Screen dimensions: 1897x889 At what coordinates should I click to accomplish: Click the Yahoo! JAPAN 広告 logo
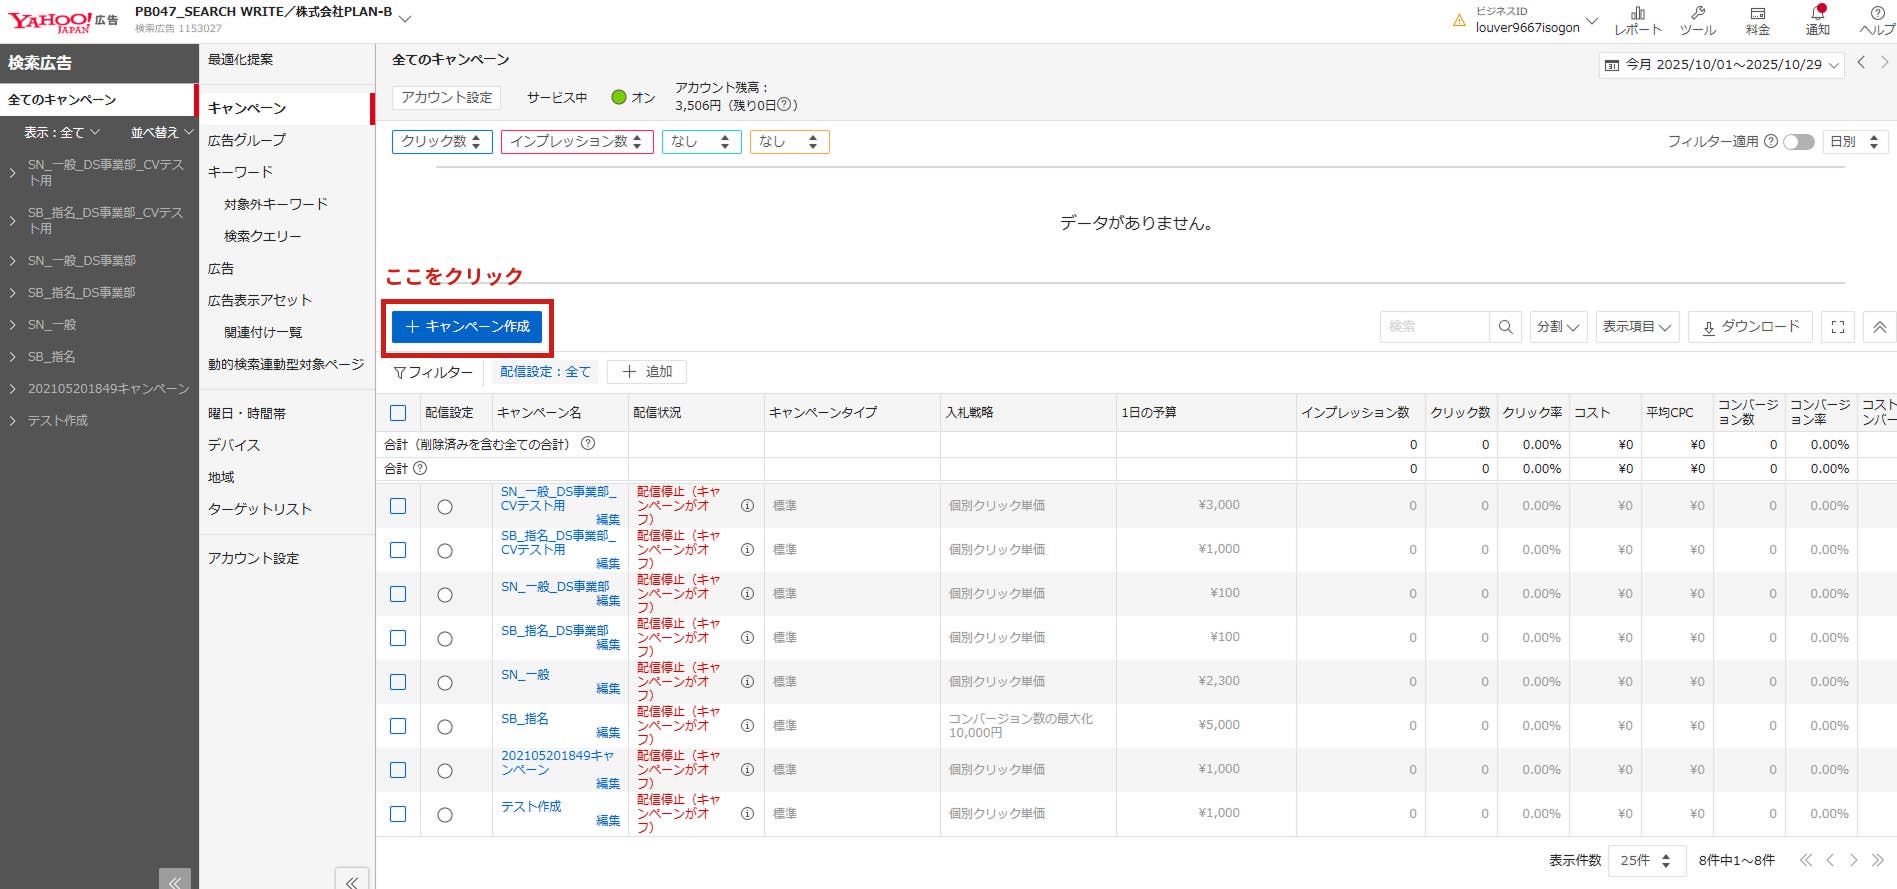point(63,21)
